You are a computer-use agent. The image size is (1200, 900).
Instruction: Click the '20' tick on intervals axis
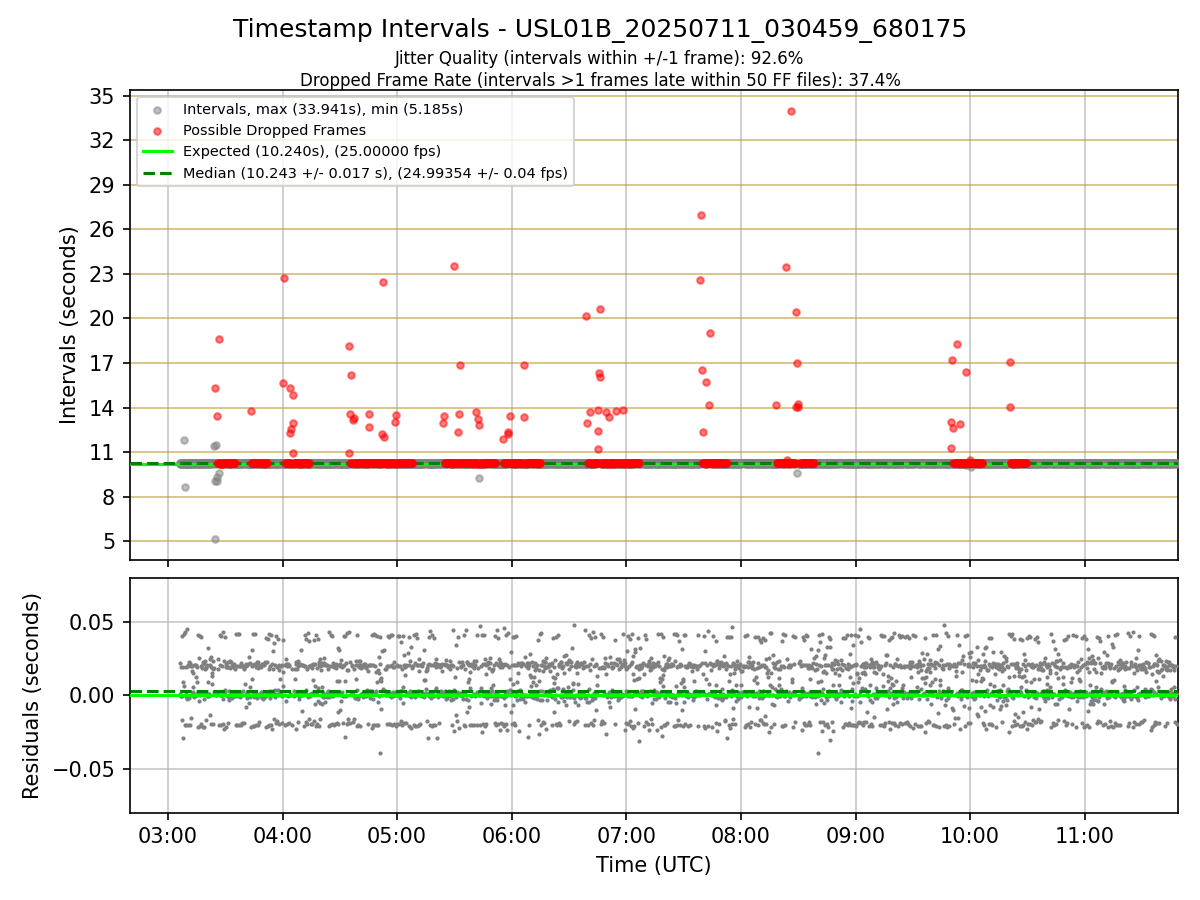click(102, 319)
